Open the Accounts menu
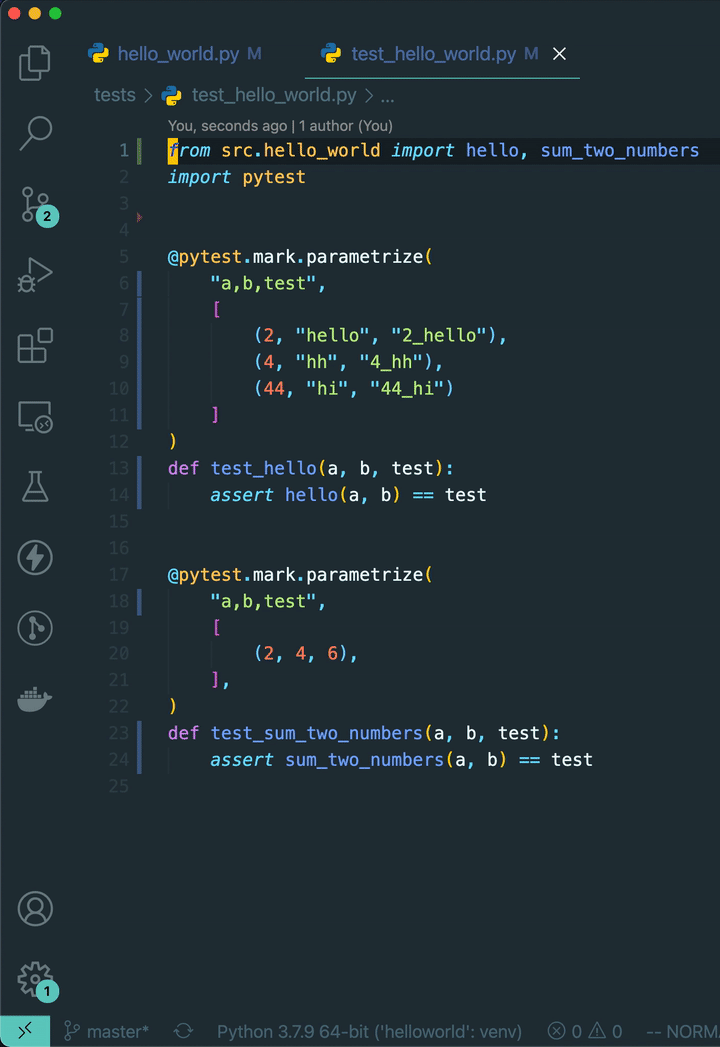 tap(35, 909)
